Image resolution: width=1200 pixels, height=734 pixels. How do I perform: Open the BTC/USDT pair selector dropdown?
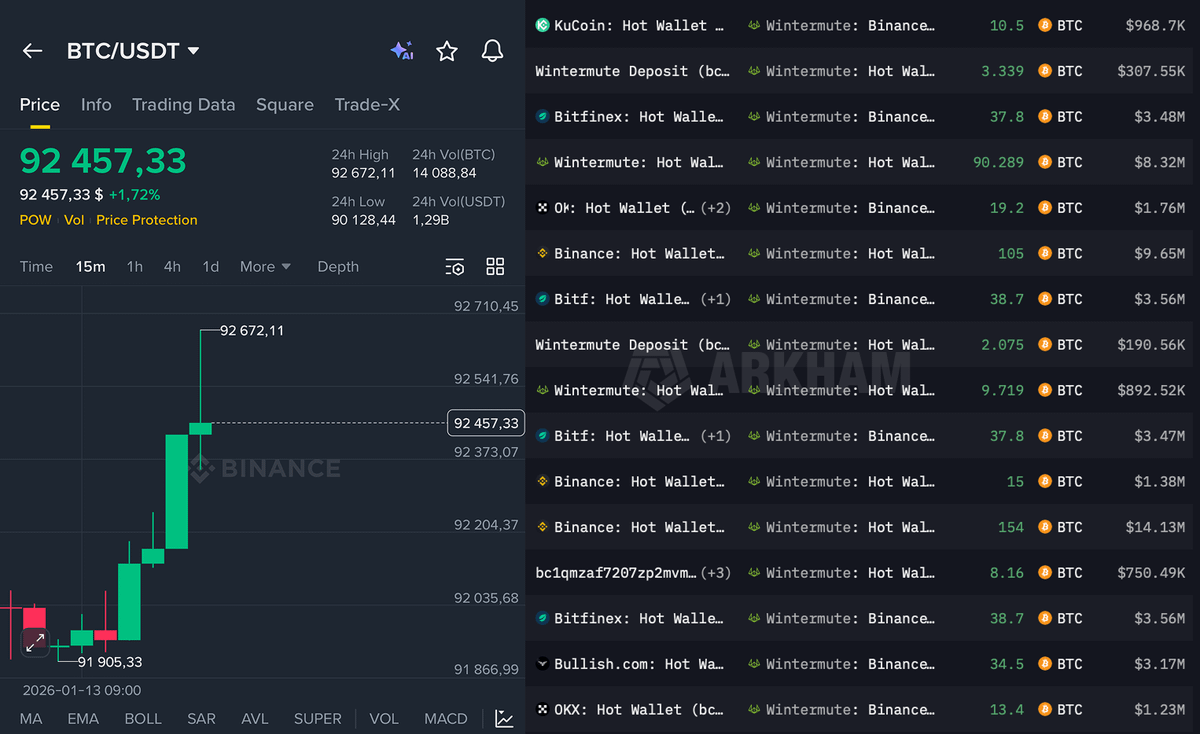pos(132,51)
